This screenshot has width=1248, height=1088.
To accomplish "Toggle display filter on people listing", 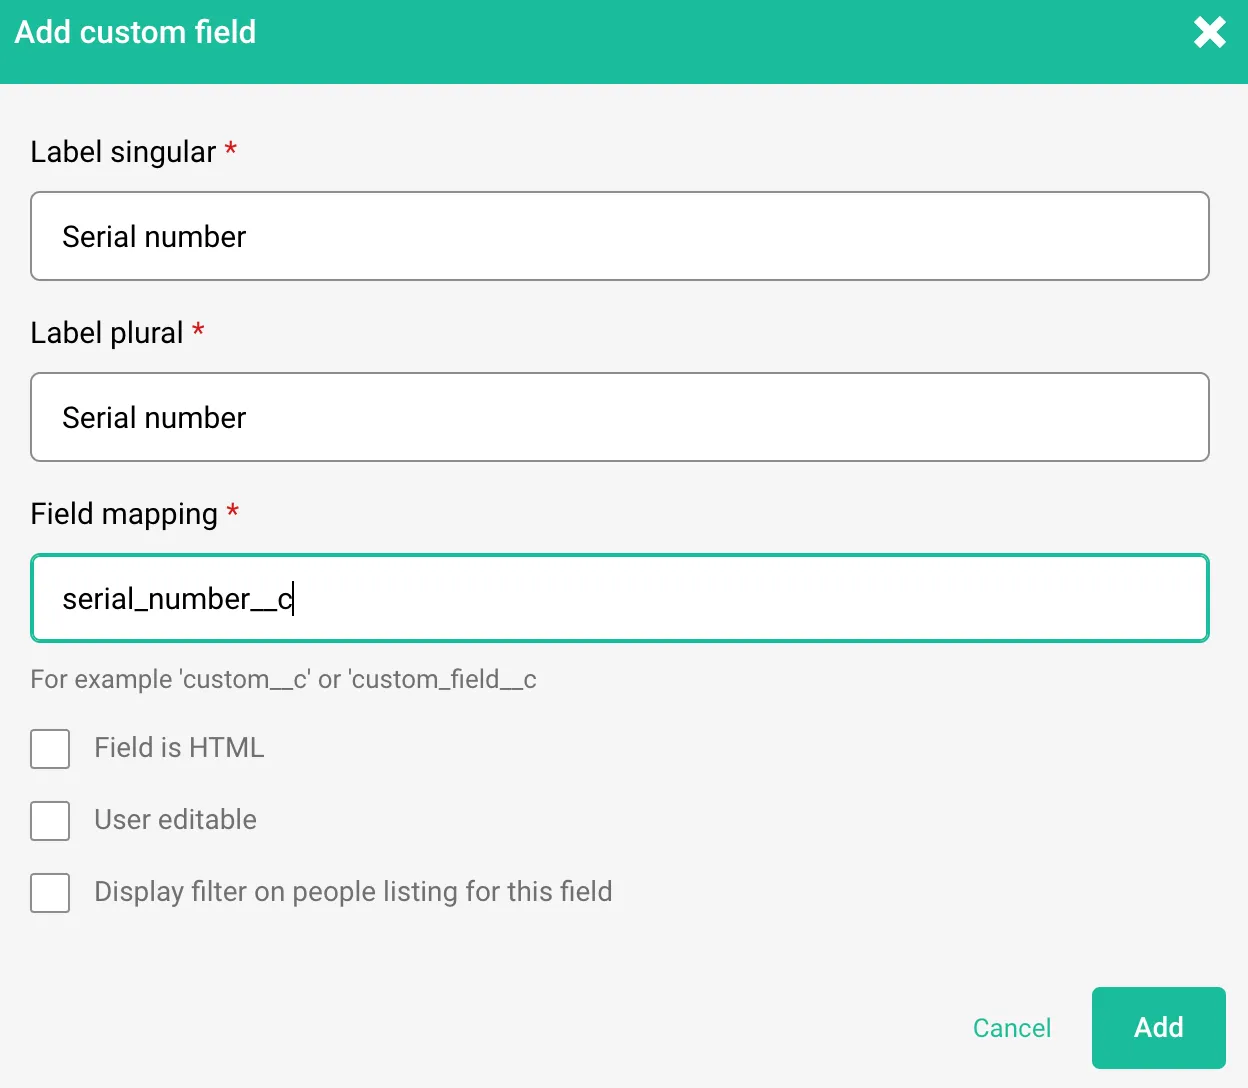I will pyautogui.click(x=50, y=893).
